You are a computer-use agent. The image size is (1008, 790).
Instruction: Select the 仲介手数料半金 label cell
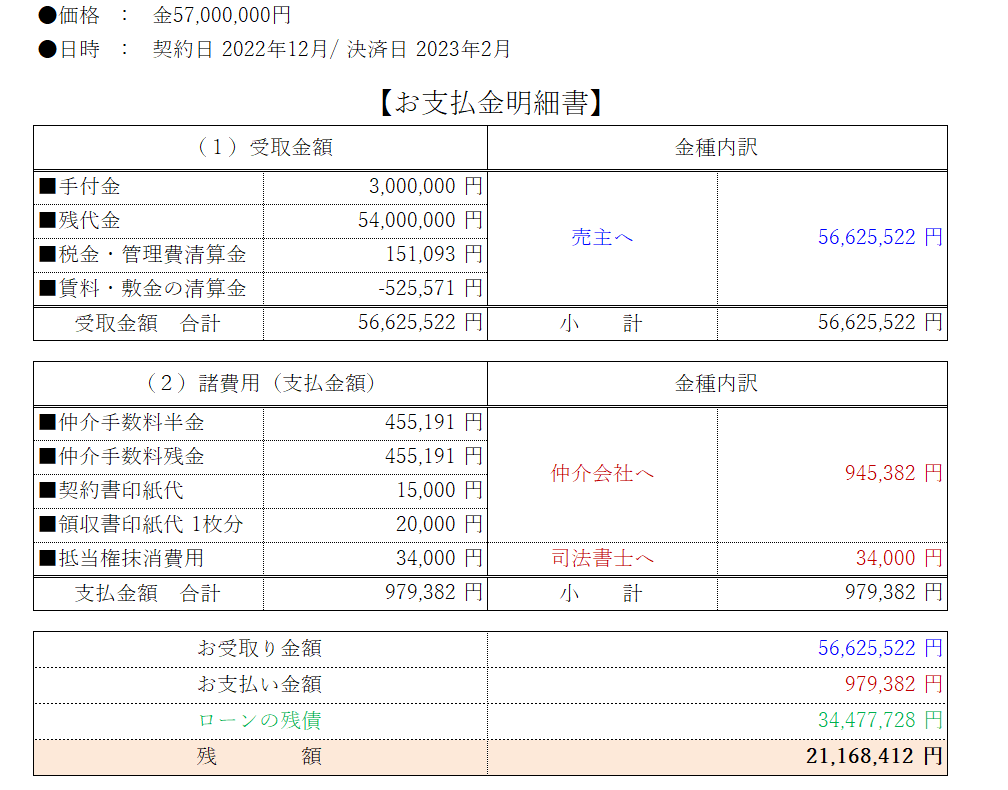(148, 423)
